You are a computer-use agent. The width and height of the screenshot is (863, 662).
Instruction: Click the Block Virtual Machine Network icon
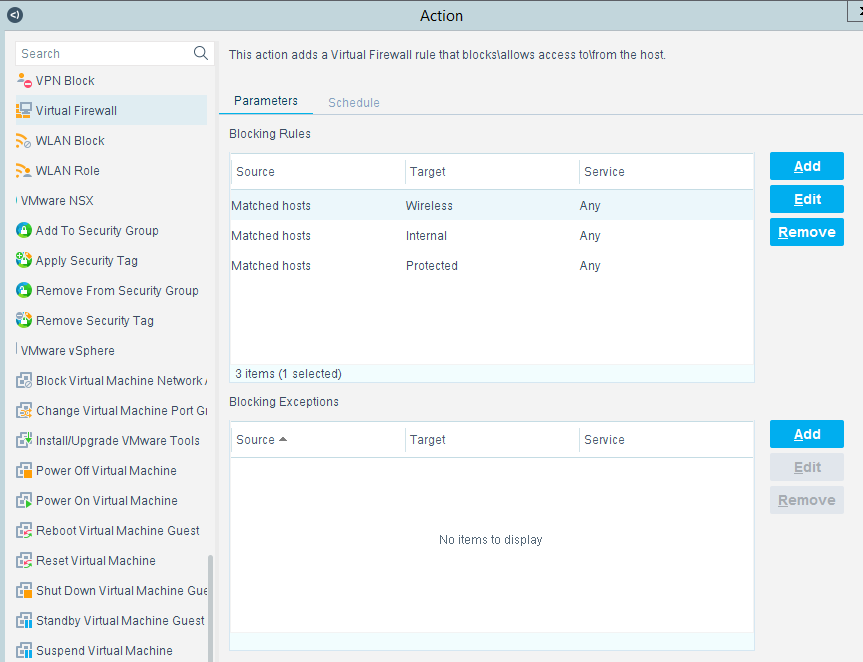click(x=24, y=380)
